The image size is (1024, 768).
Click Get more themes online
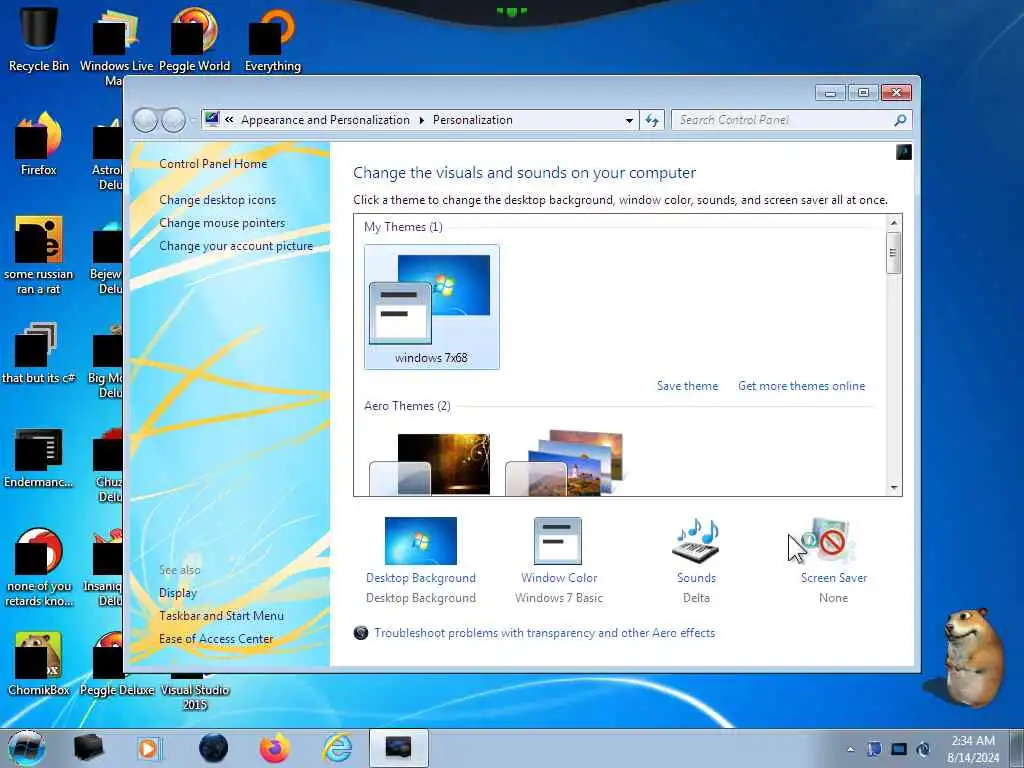coord(801,386)
